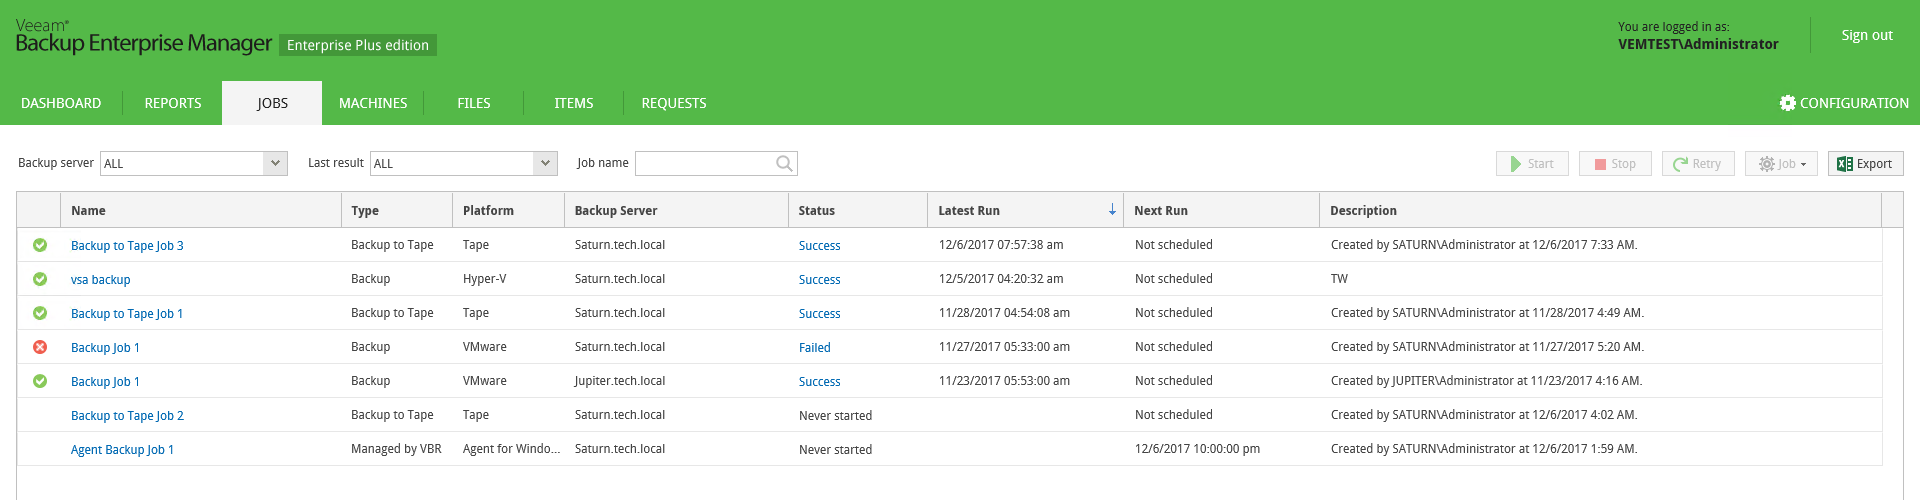Click the green status icon in the Jupiter Backup Job 1 row

click(x=40, y=381)
